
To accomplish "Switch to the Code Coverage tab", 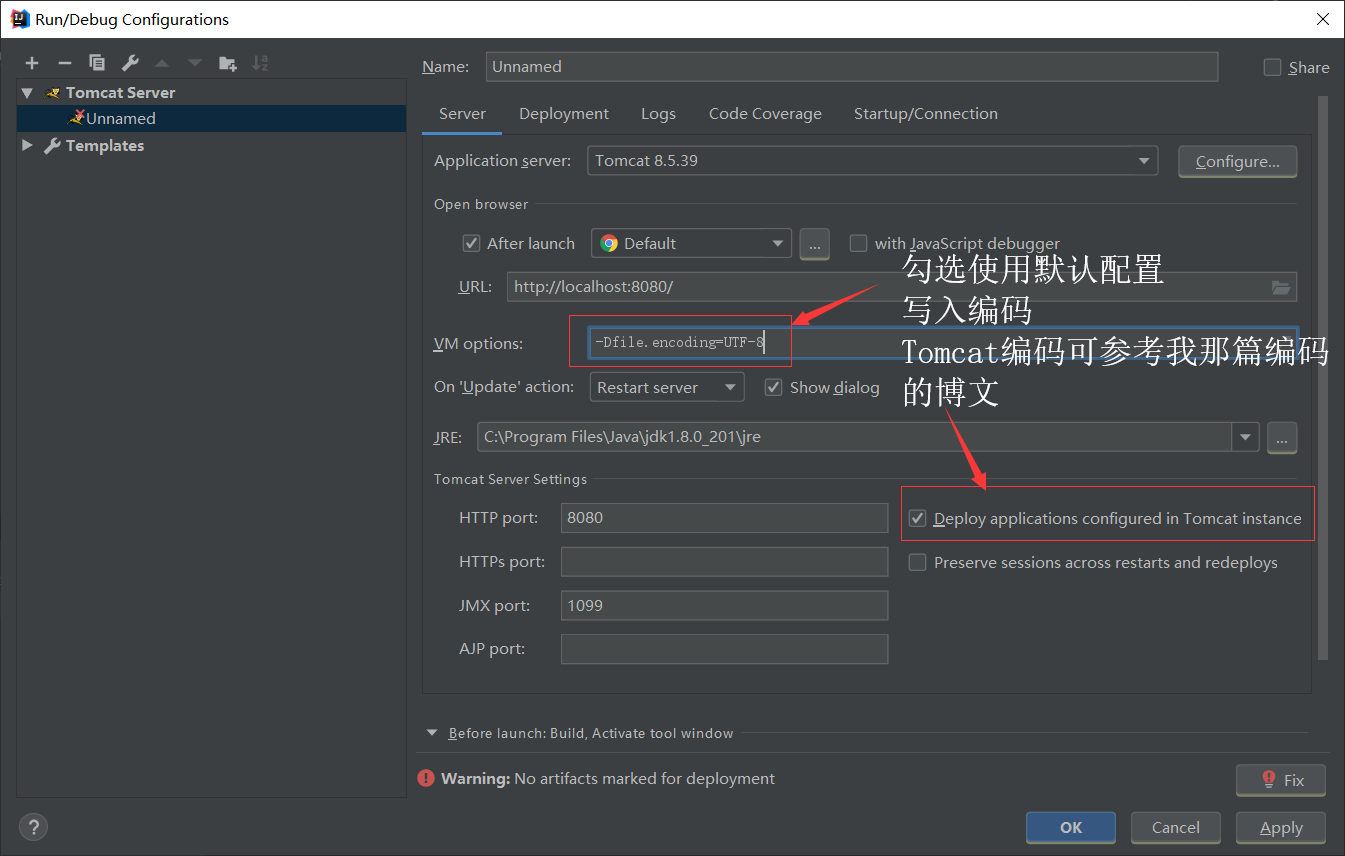I will (765, 114).
